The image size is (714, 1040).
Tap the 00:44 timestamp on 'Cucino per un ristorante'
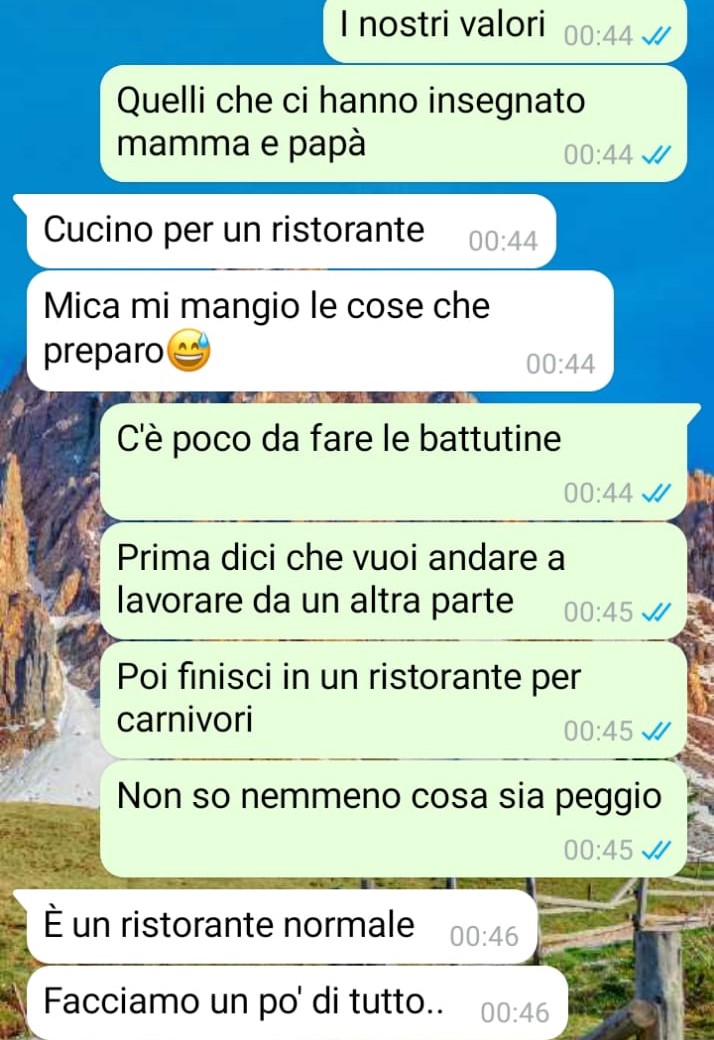click(x=503, y=241)
